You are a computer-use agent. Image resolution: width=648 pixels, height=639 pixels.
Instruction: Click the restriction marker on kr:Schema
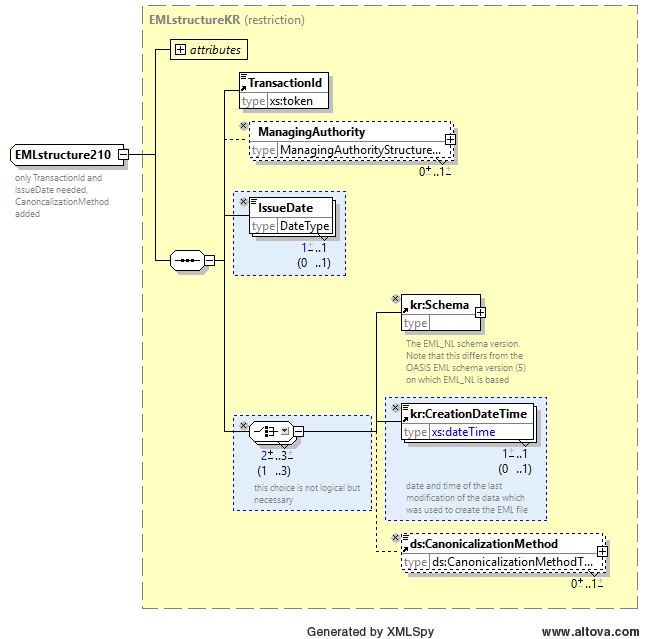click(395, 298)
